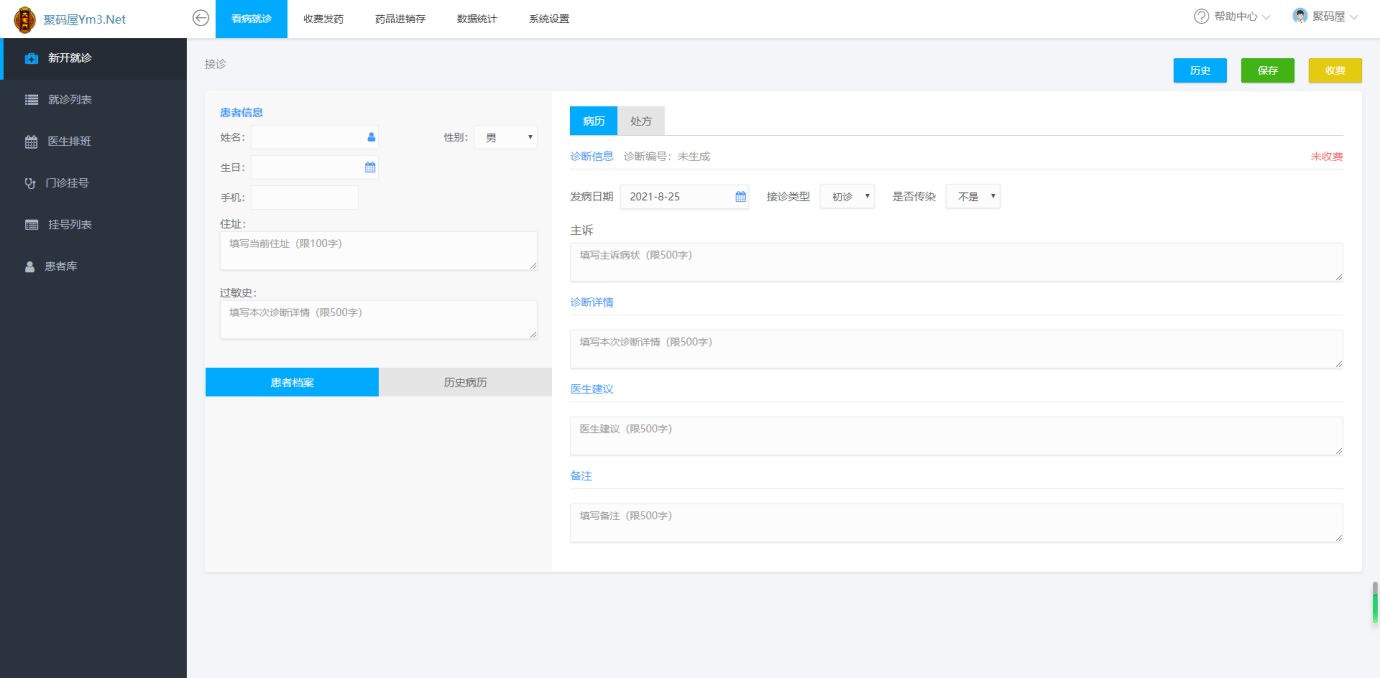Click the 医生排班 calendar icon
1380x678 pixels.
point(31,142)
